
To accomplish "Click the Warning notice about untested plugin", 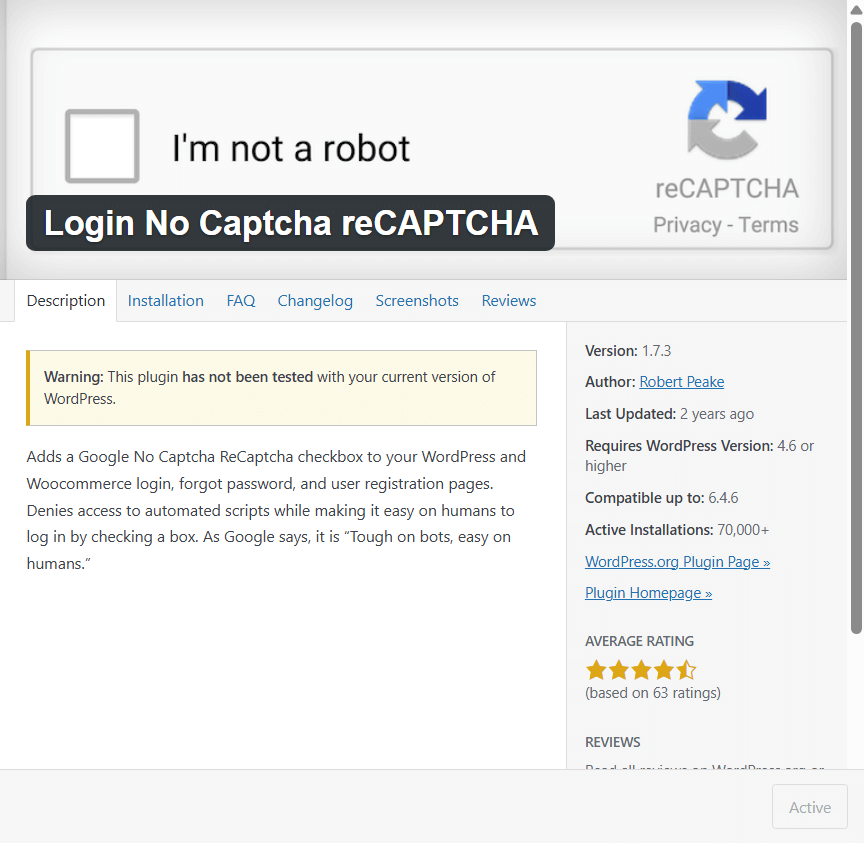I will click(x=282, y=388).
